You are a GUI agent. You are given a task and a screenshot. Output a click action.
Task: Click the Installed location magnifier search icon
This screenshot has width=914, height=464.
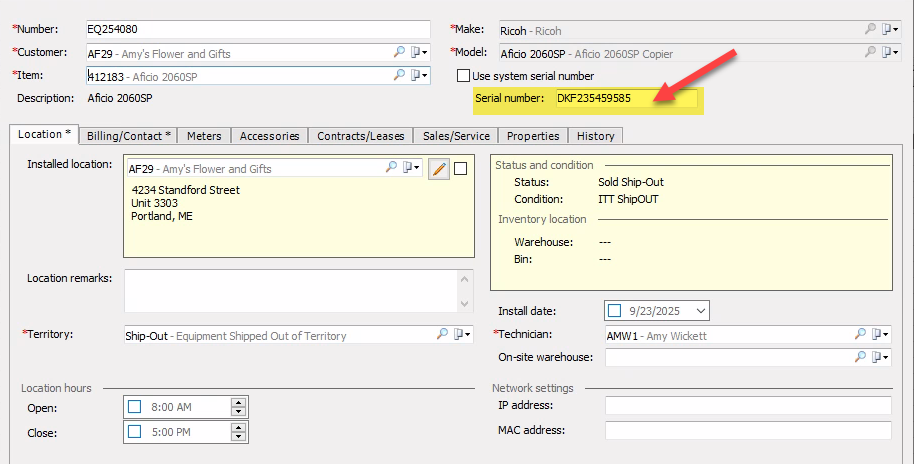coord(391,167)
